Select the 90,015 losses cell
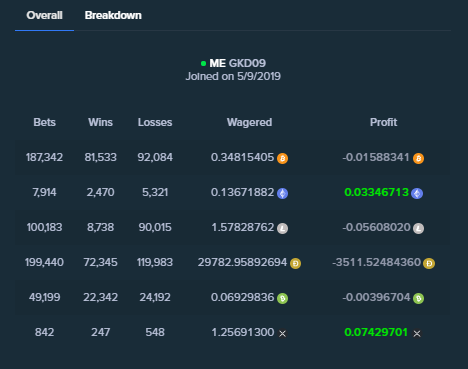 click(x=155, y=227)
